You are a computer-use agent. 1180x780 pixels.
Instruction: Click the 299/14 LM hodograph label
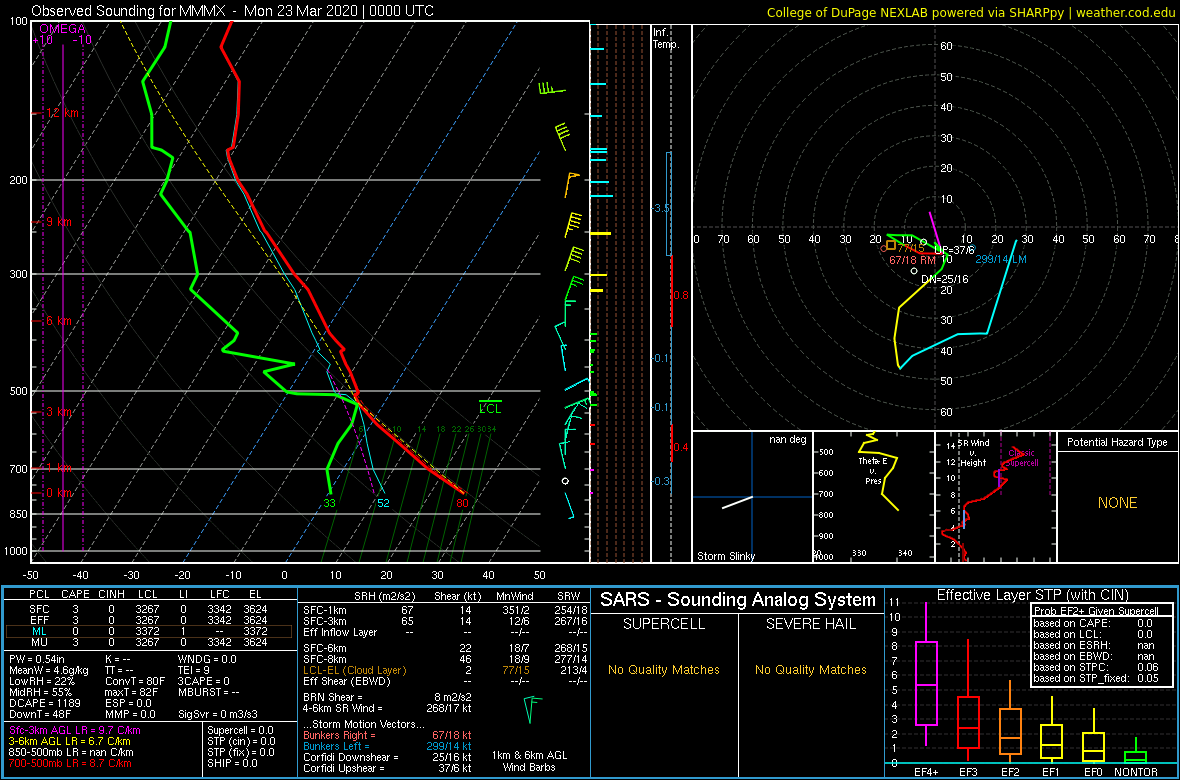(x=1001, y=259)
